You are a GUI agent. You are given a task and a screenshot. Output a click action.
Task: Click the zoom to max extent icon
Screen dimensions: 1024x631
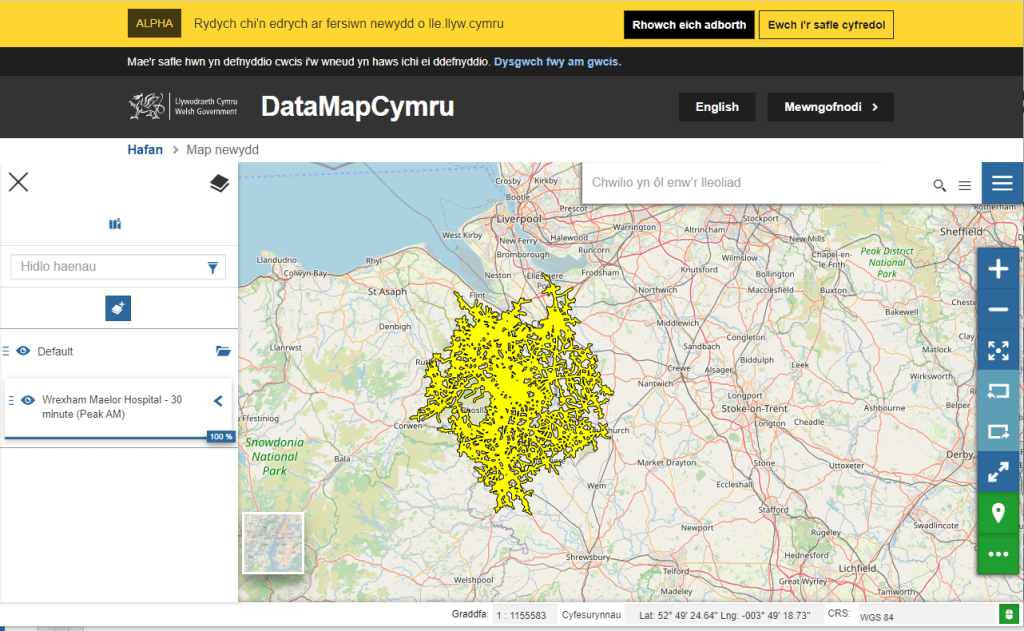pyautogui.click(x=998, y=351)
